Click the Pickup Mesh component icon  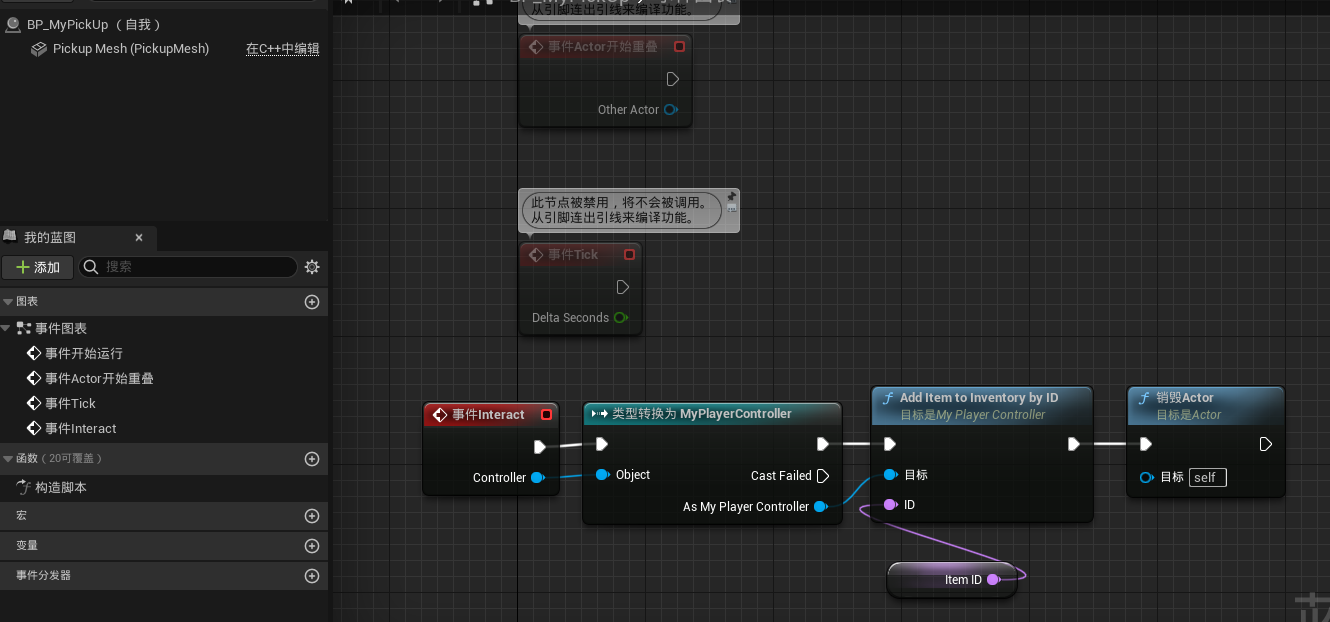(x=38, y=48)
